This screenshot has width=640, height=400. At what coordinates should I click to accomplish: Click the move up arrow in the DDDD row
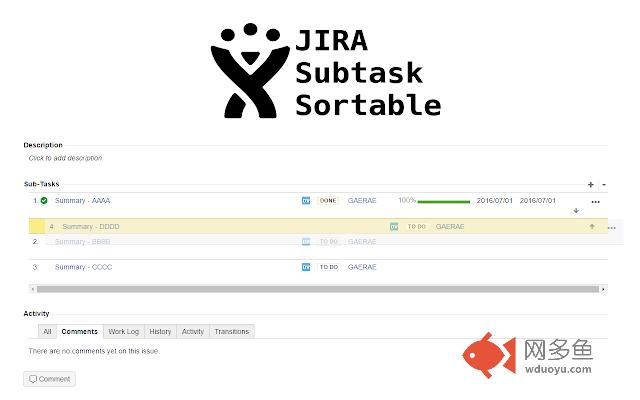pos(592,227)
